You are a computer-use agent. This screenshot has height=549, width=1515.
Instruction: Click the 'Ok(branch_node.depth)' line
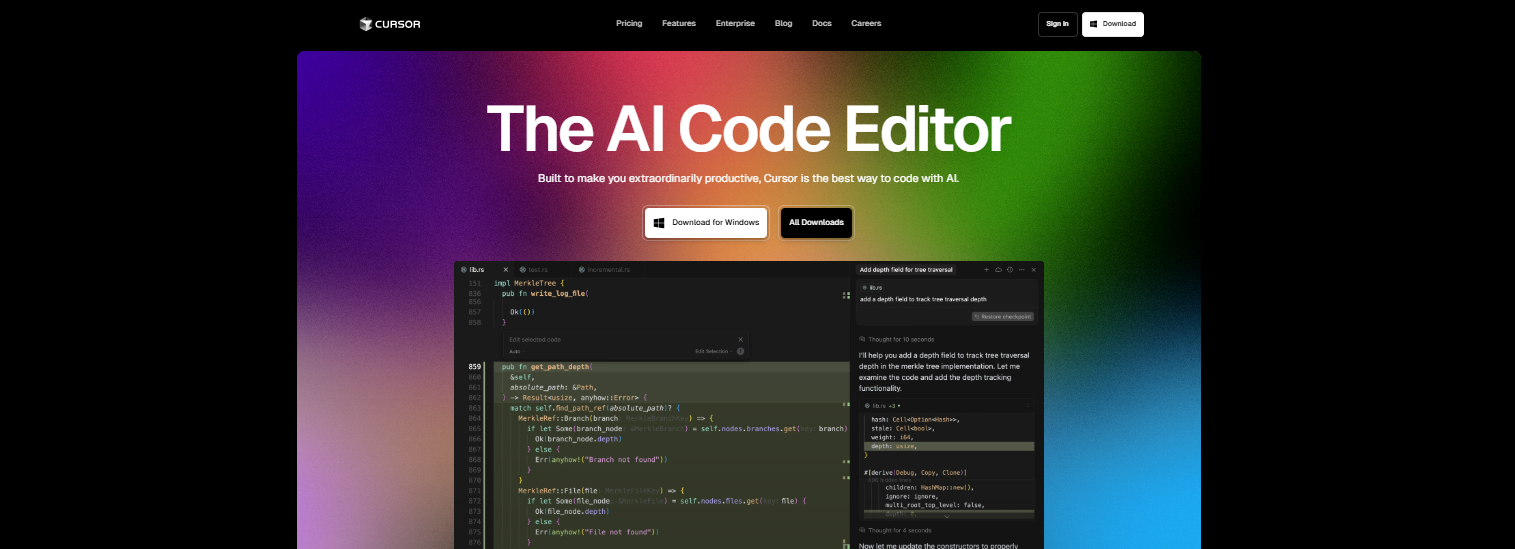(578, 438)
